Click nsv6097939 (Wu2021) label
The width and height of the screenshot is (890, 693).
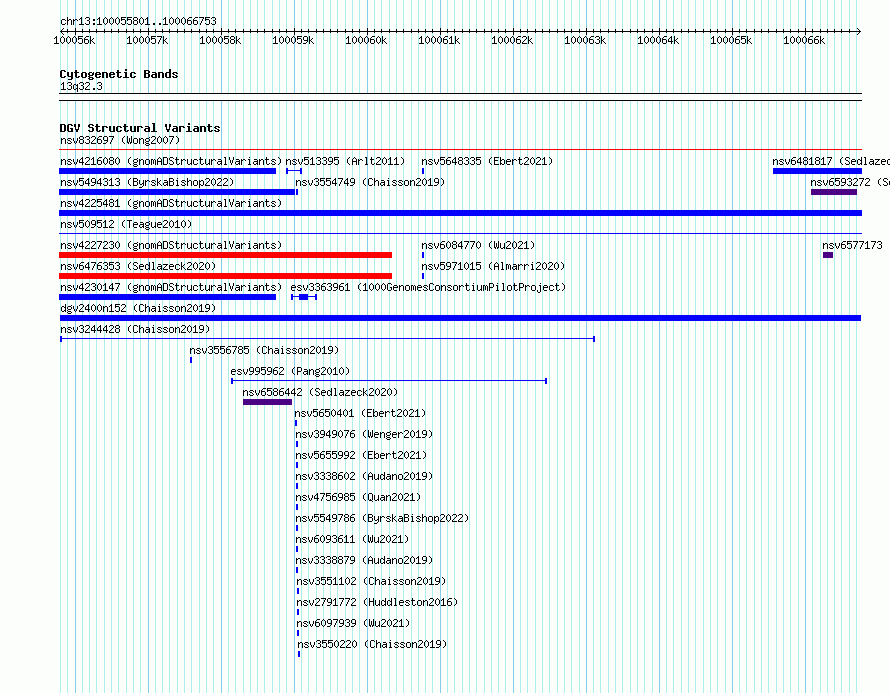[353, 623]
